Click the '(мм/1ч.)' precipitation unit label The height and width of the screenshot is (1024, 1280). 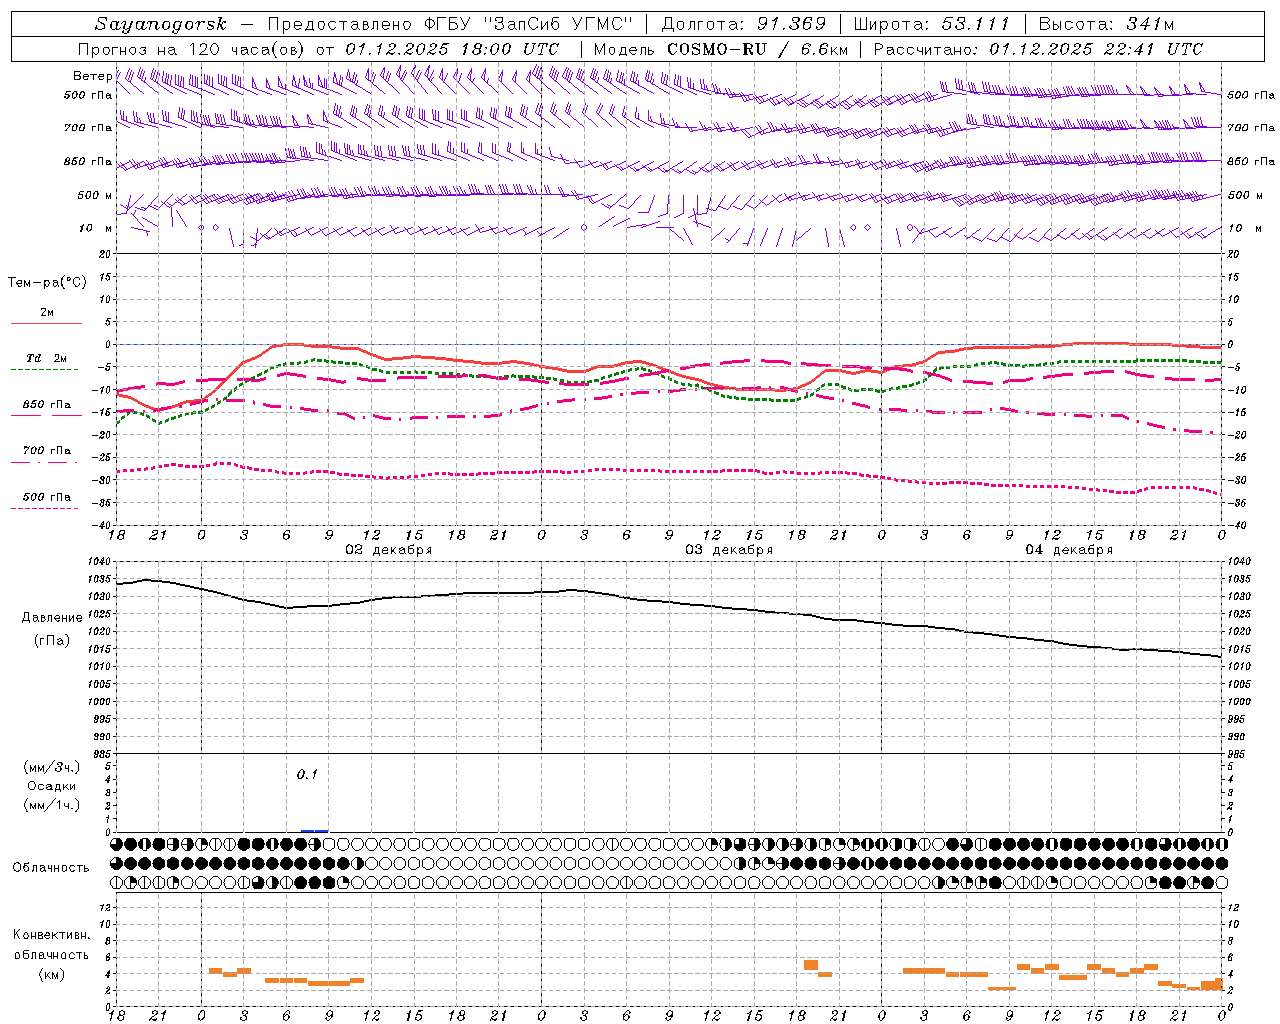51,805
